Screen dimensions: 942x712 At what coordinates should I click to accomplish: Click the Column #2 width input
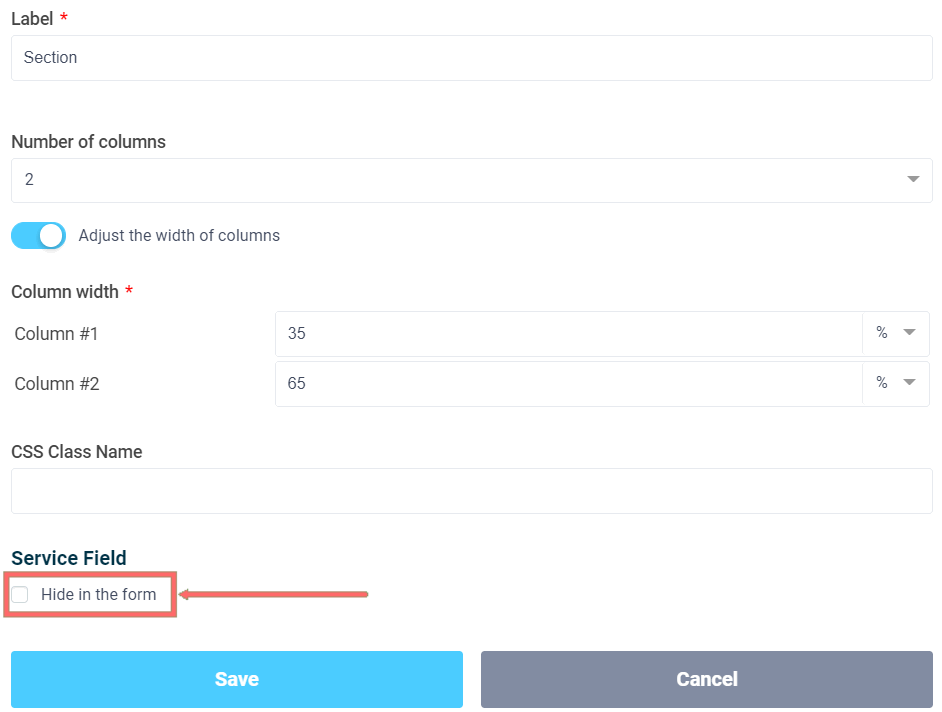pyautogui.click(x=568, y=384)
